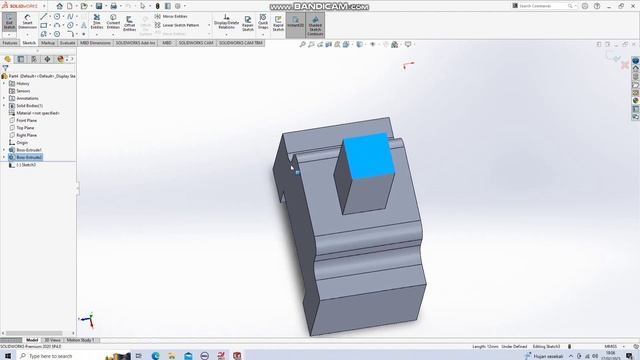Switch to the MBD Dimensions tab
Screen dimensions: 640x360
pos(95,43)
